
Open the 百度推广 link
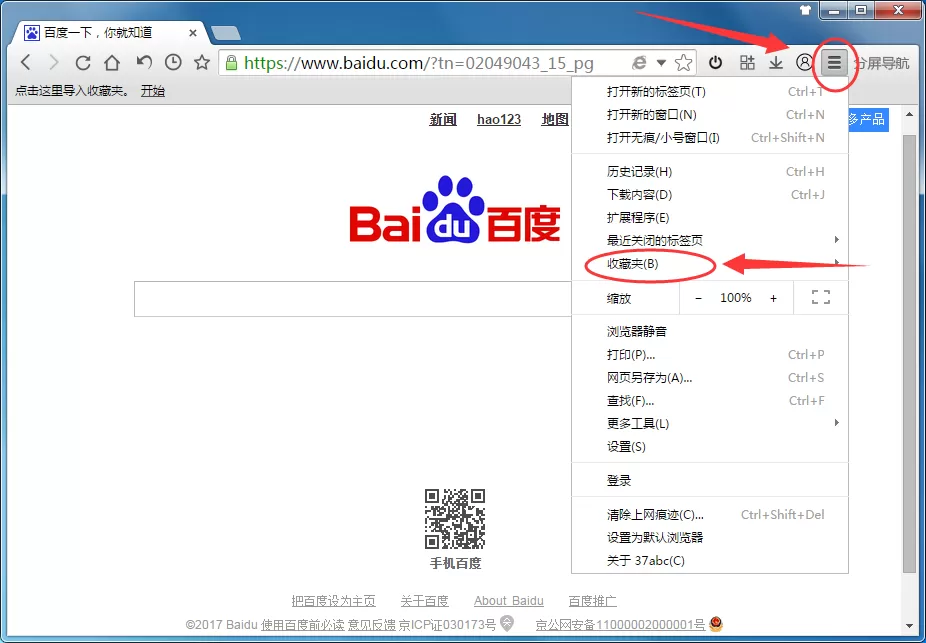592,601
